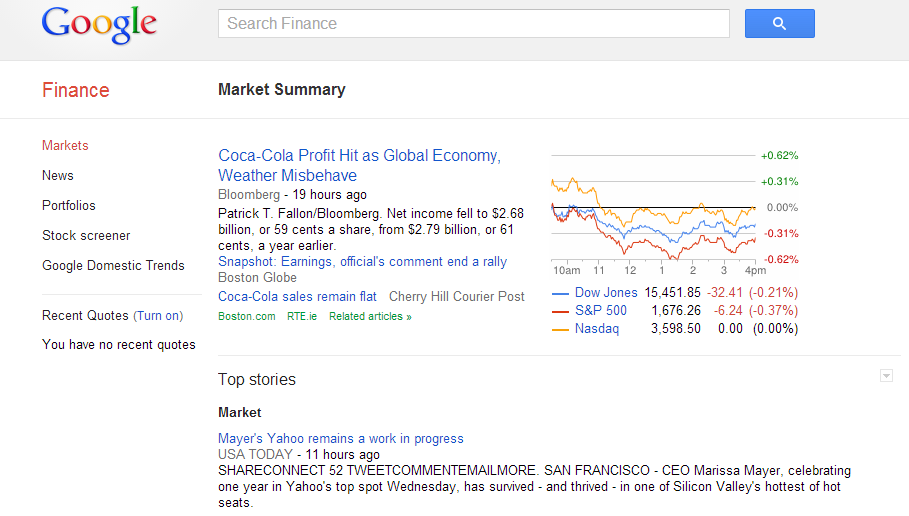Open News from the sidebar
The width and height of the screenshot is (909, 516).
point(58,176)
